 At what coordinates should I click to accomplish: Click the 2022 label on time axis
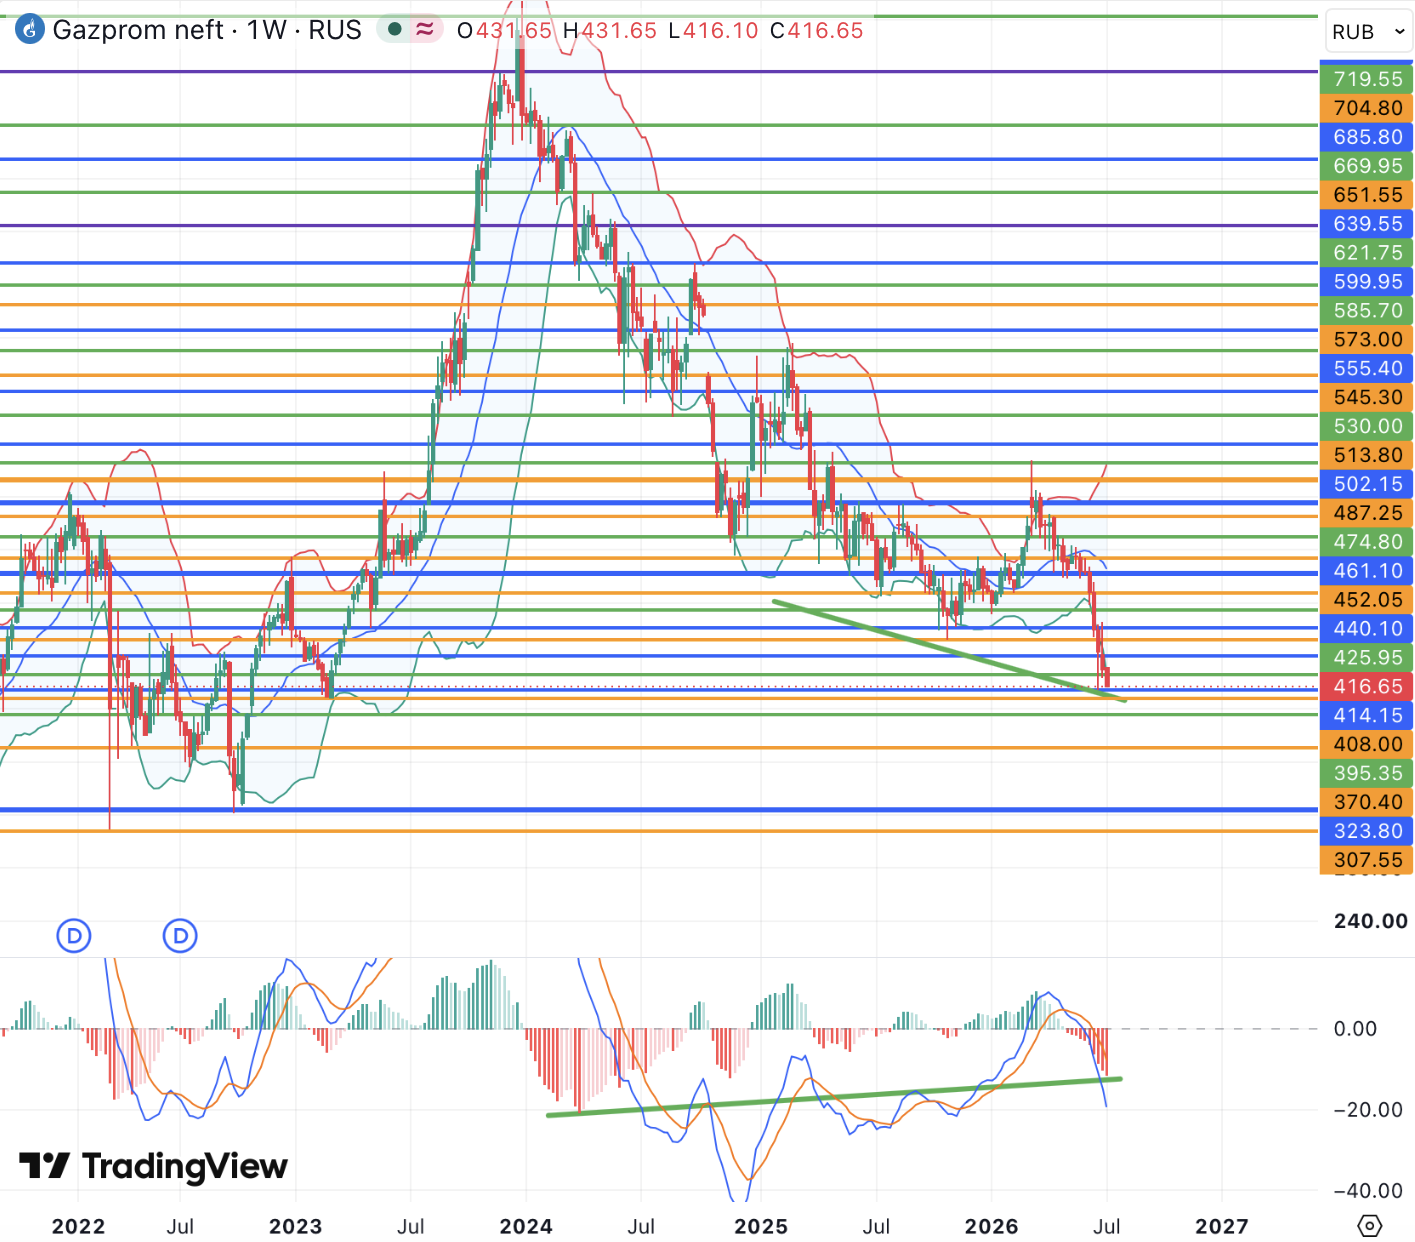[x=78, y=1226]
